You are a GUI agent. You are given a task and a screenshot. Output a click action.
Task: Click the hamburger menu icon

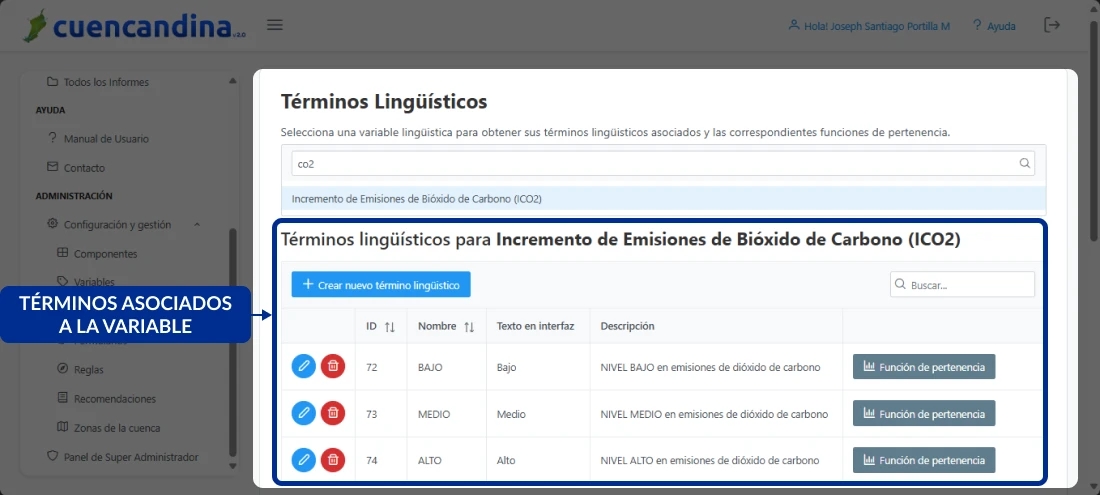[275, 25]
